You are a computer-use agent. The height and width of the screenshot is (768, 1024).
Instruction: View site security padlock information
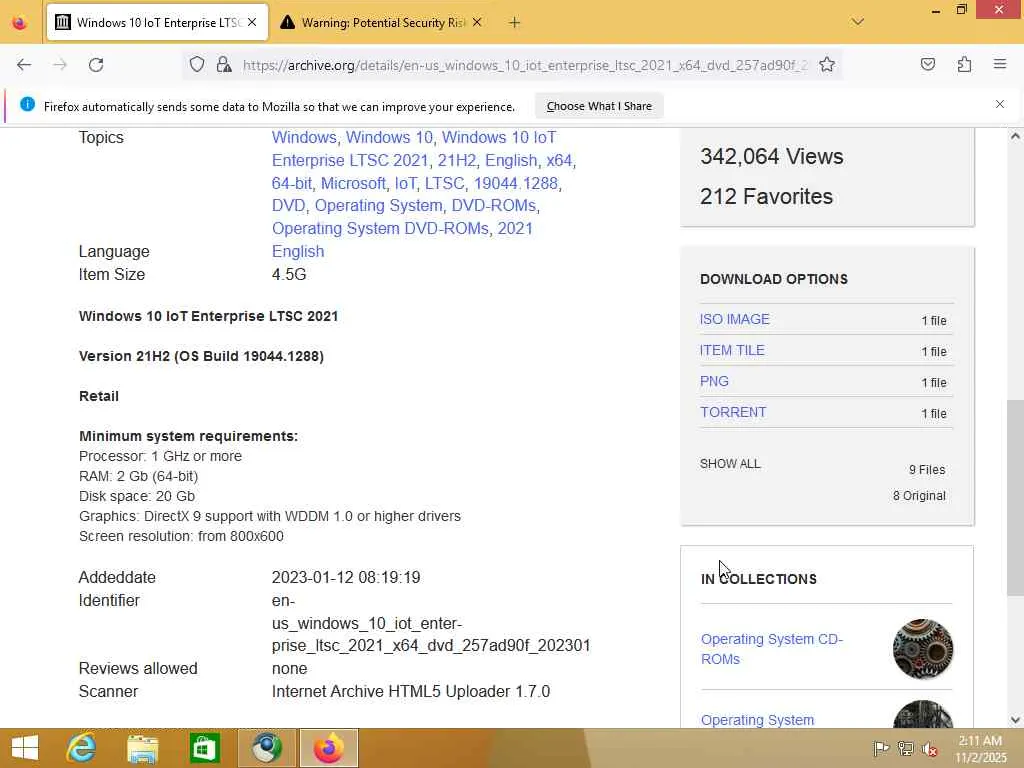click(x=224, y=64)
